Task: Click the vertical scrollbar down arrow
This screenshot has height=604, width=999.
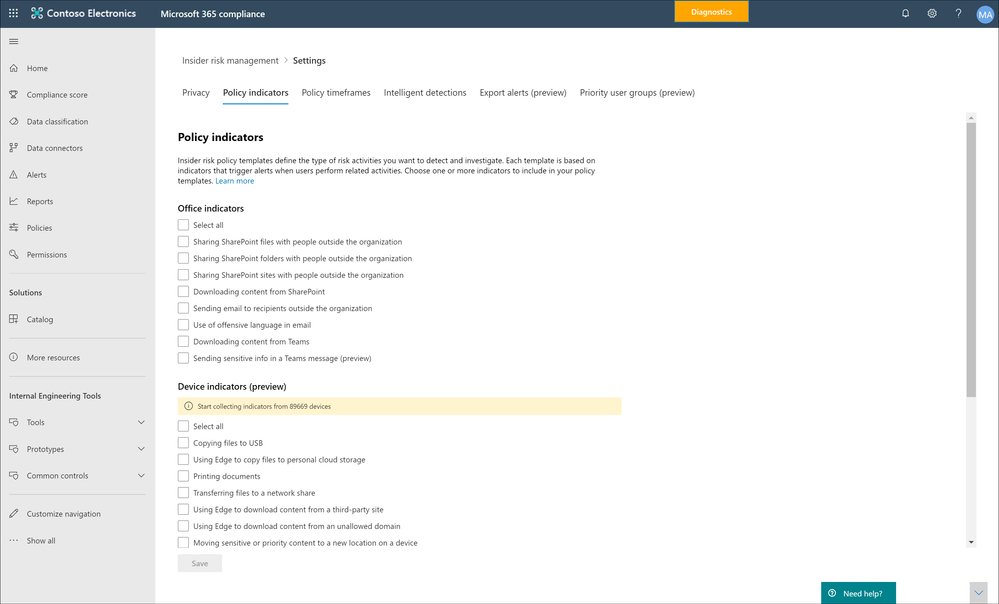Action: tap(971, 541)
